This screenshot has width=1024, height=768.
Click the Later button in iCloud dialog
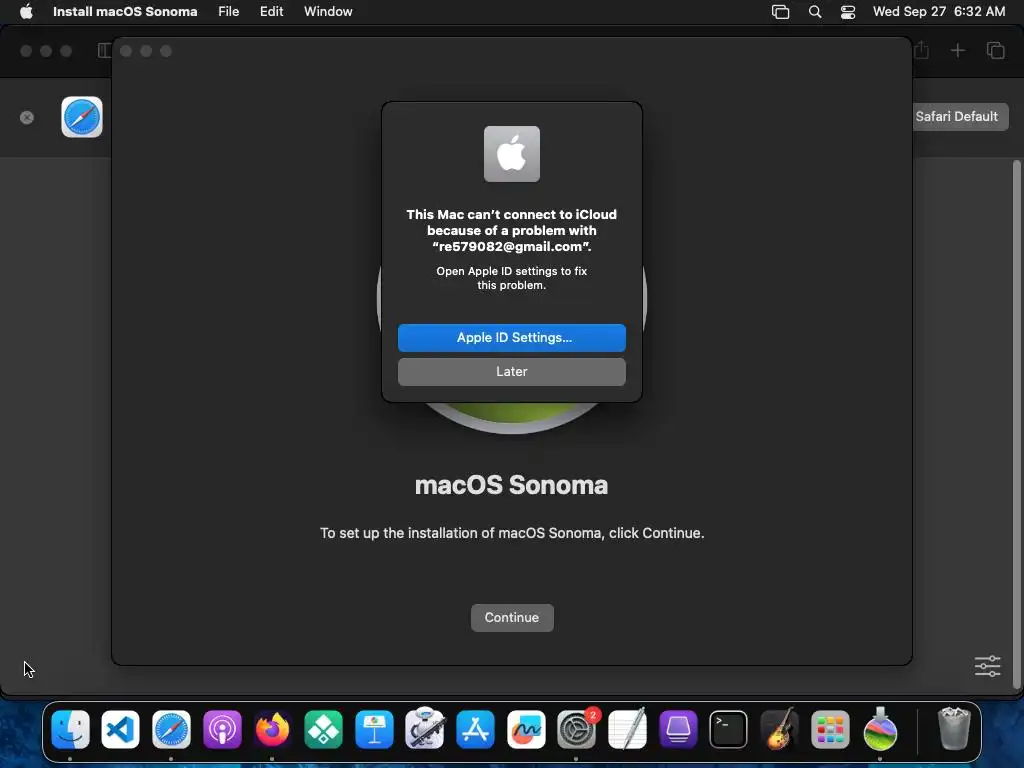pos(512,372)
